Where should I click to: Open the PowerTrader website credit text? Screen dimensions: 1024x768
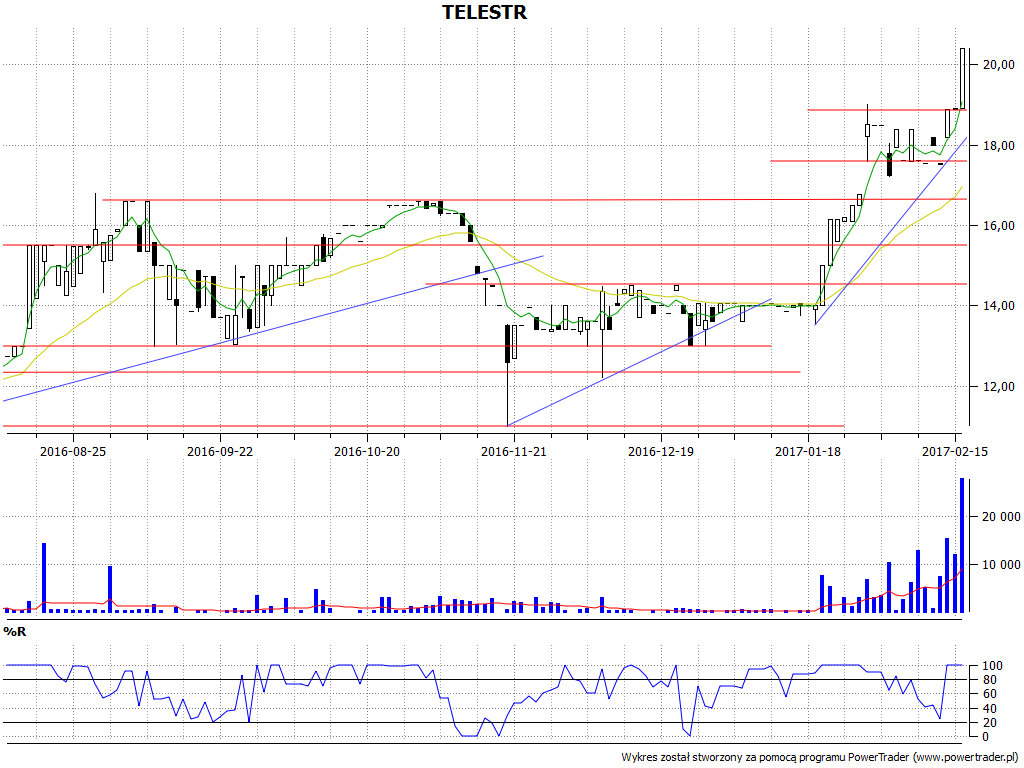pos(820,757)
